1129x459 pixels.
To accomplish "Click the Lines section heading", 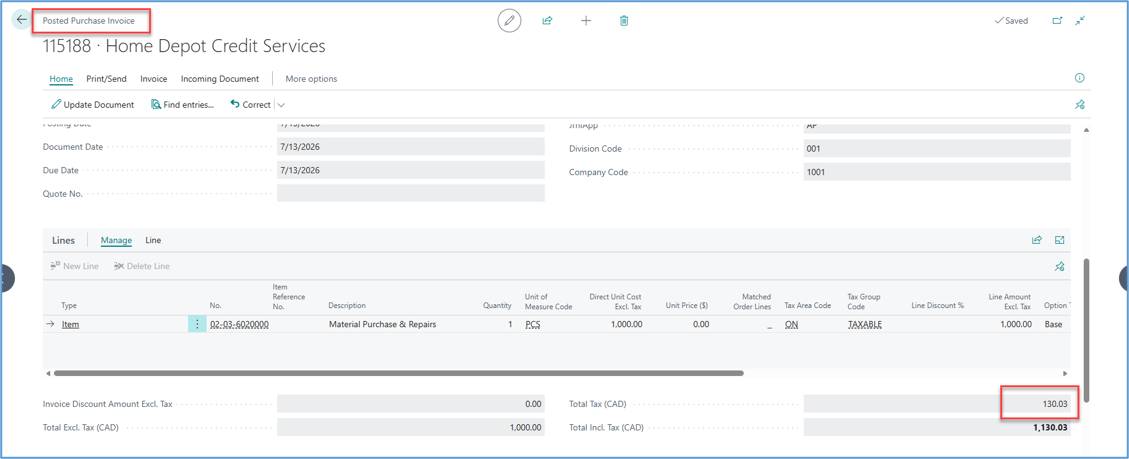I will [x=63, y=240].
